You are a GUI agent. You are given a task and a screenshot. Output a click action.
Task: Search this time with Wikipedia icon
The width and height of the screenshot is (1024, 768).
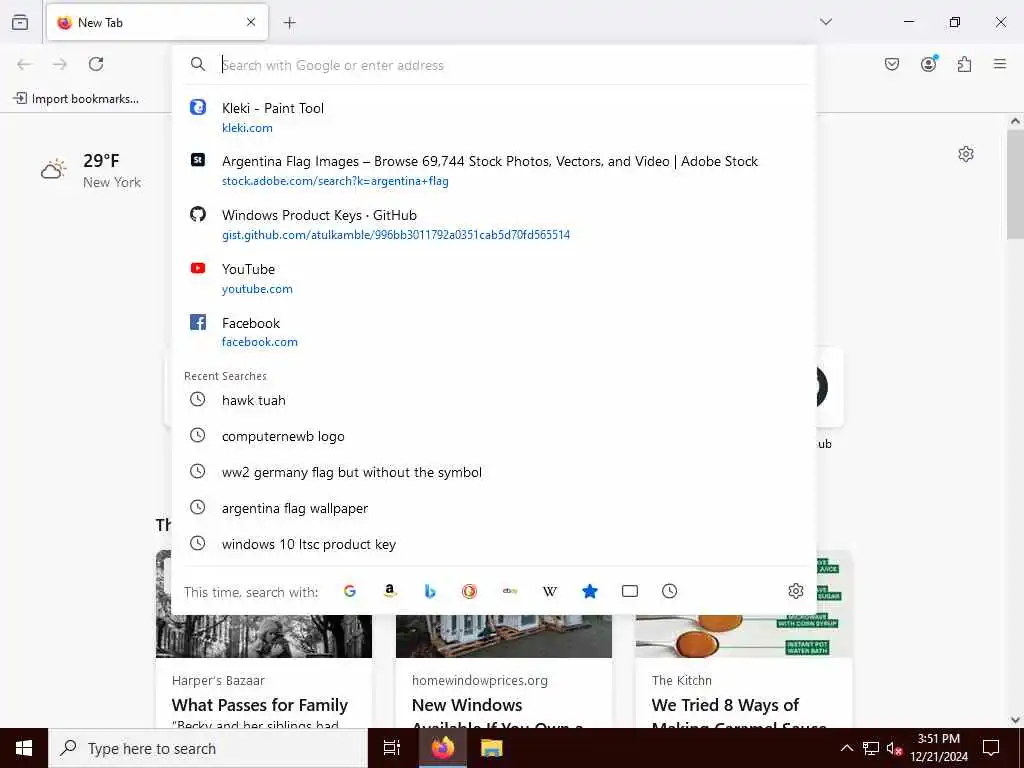point(550,591)
